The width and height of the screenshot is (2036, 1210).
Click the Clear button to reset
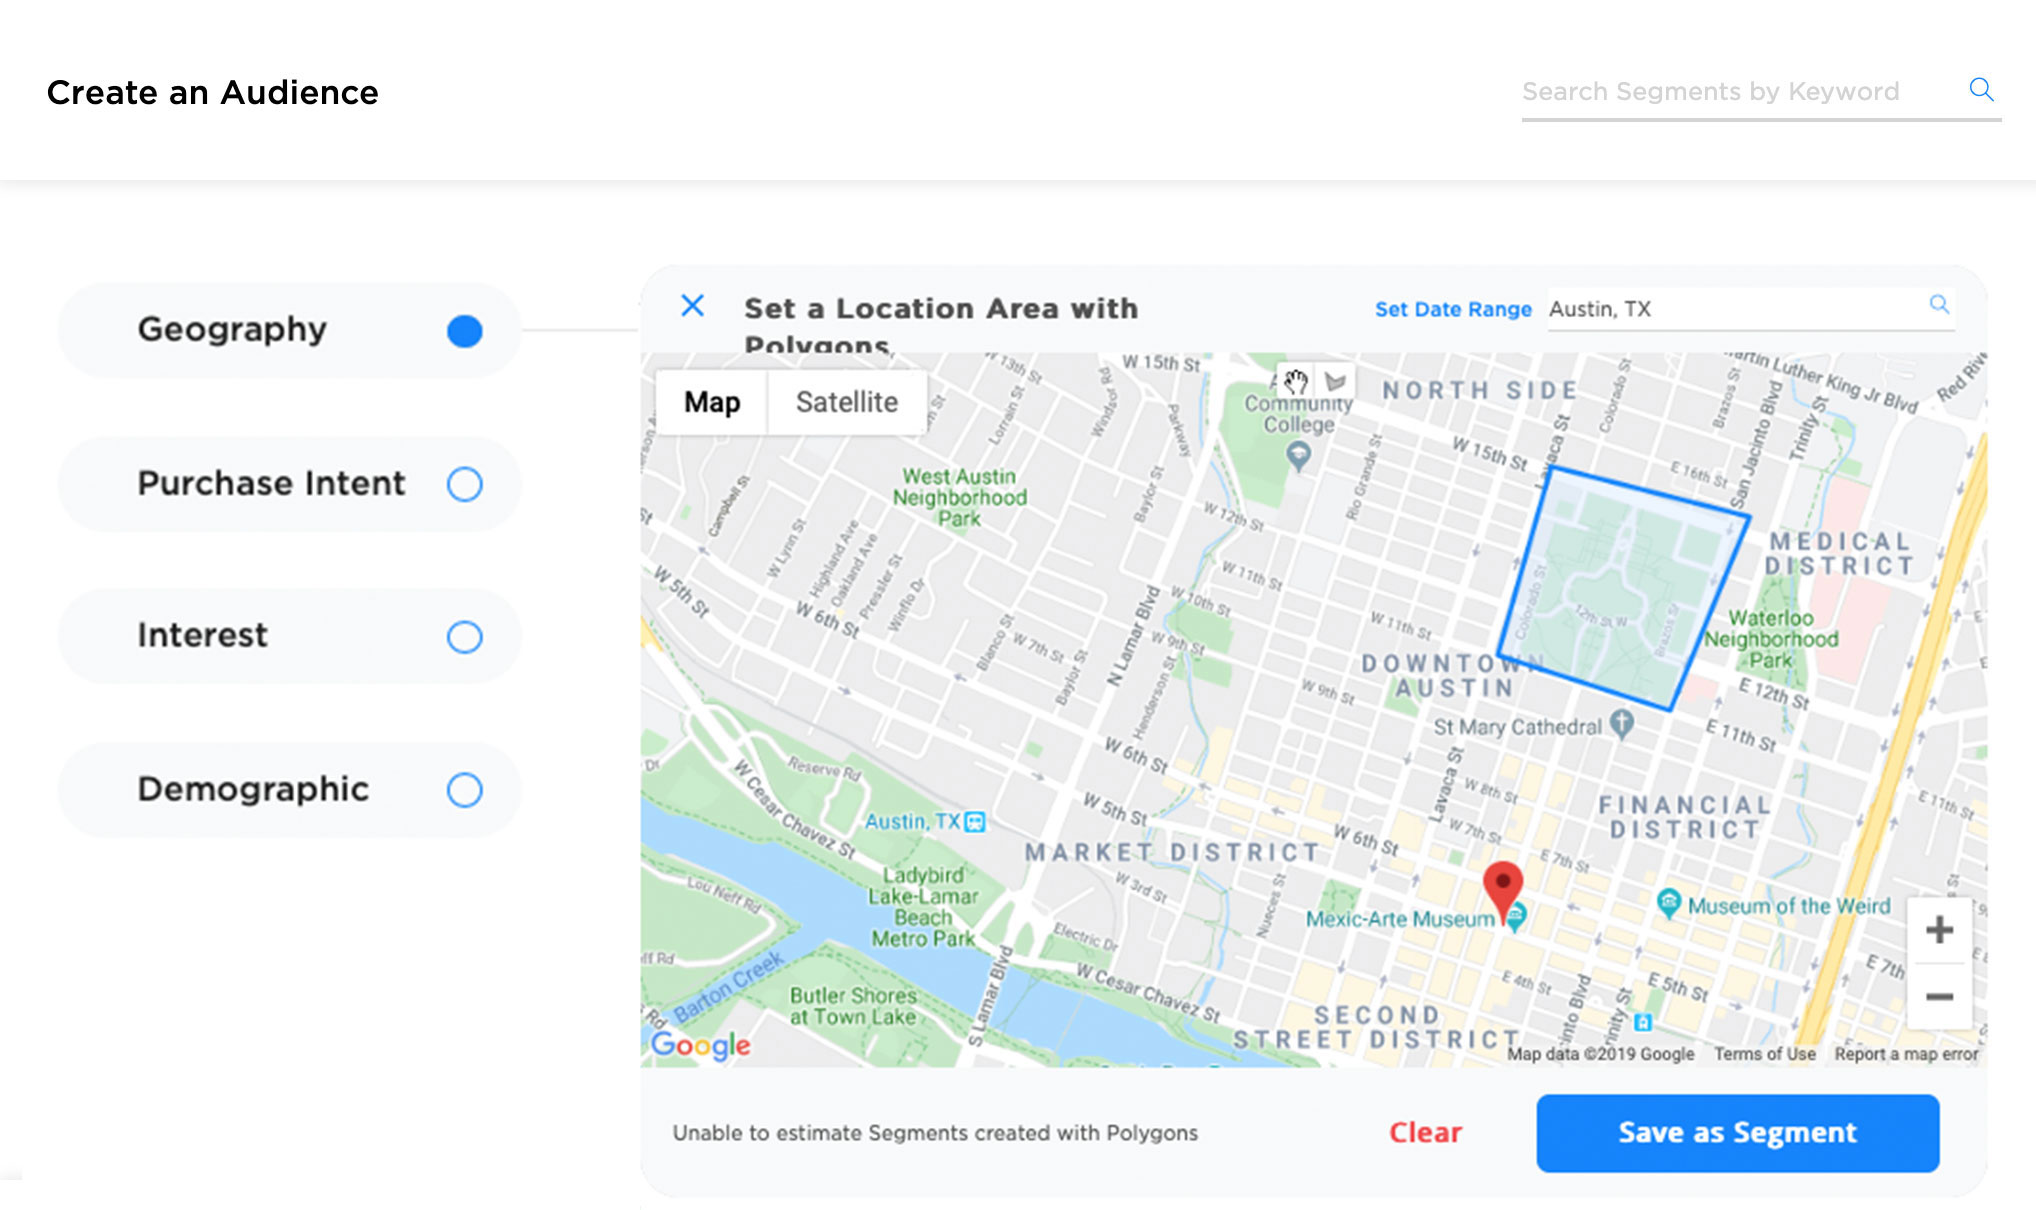(x=1430, y=1132)
